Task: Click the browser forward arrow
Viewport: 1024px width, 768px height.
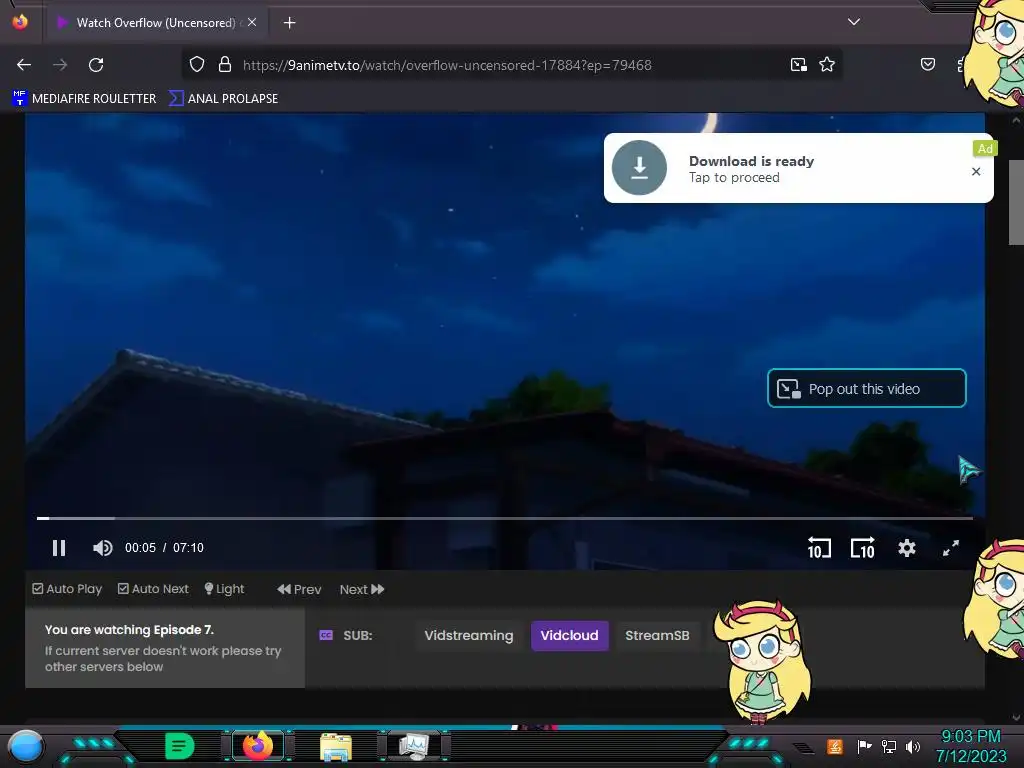Action: [60, 65]
